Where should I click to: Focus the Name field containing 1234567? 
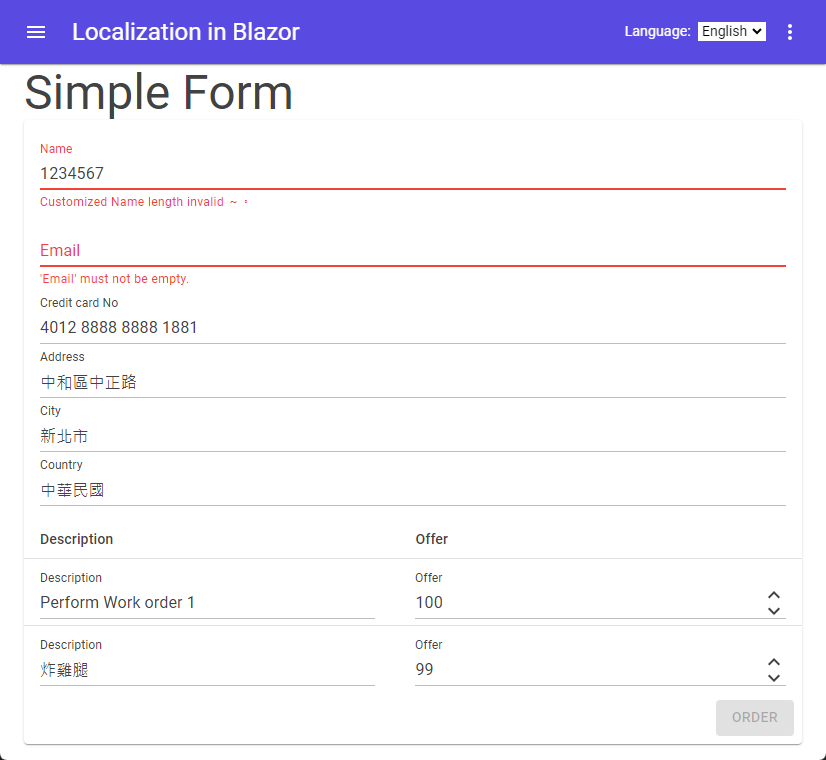412,174
